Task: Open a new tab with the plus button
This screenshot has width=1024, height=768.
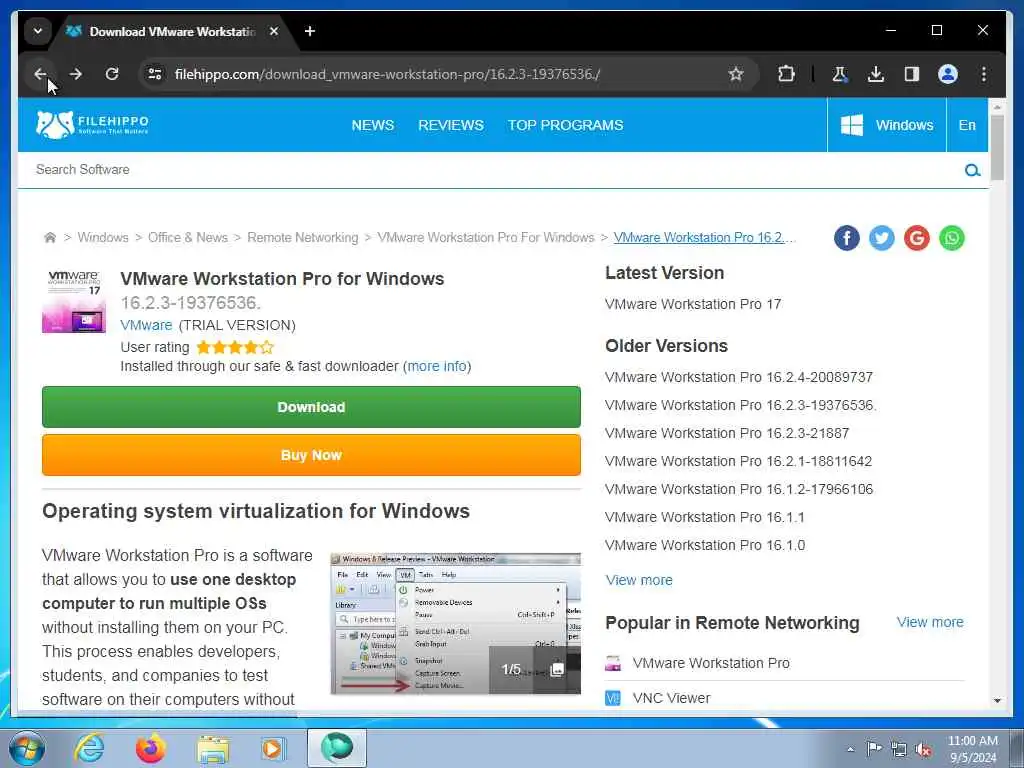Action: click(x=310, y=31)
